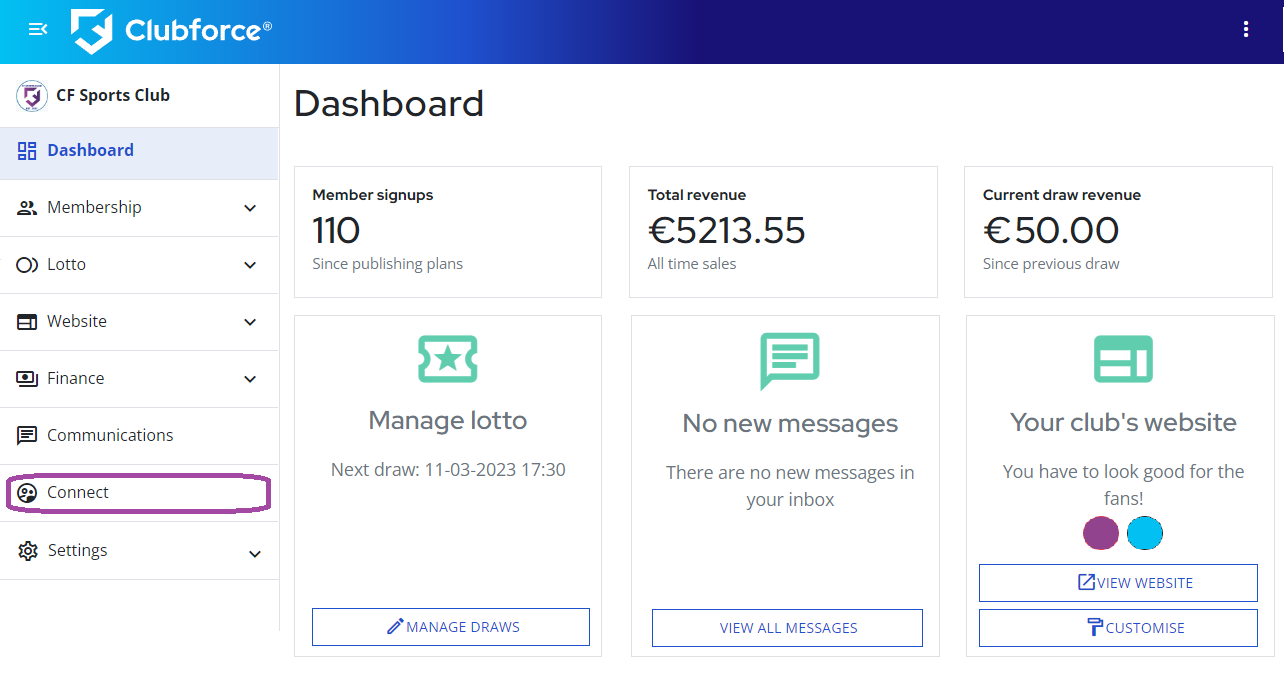Expand the Lotto submenu arrow
The height and width of the screenshot is (694, 1284).
(250, 265)
